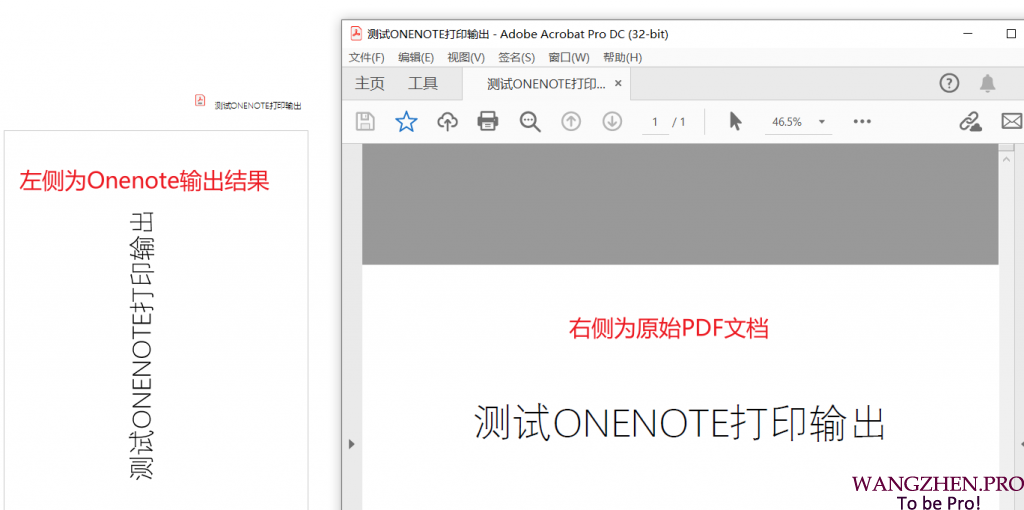Go to the next page with the down arrow
The image size is (1024, 510).
pyautogui.click(x=612, y=121)
